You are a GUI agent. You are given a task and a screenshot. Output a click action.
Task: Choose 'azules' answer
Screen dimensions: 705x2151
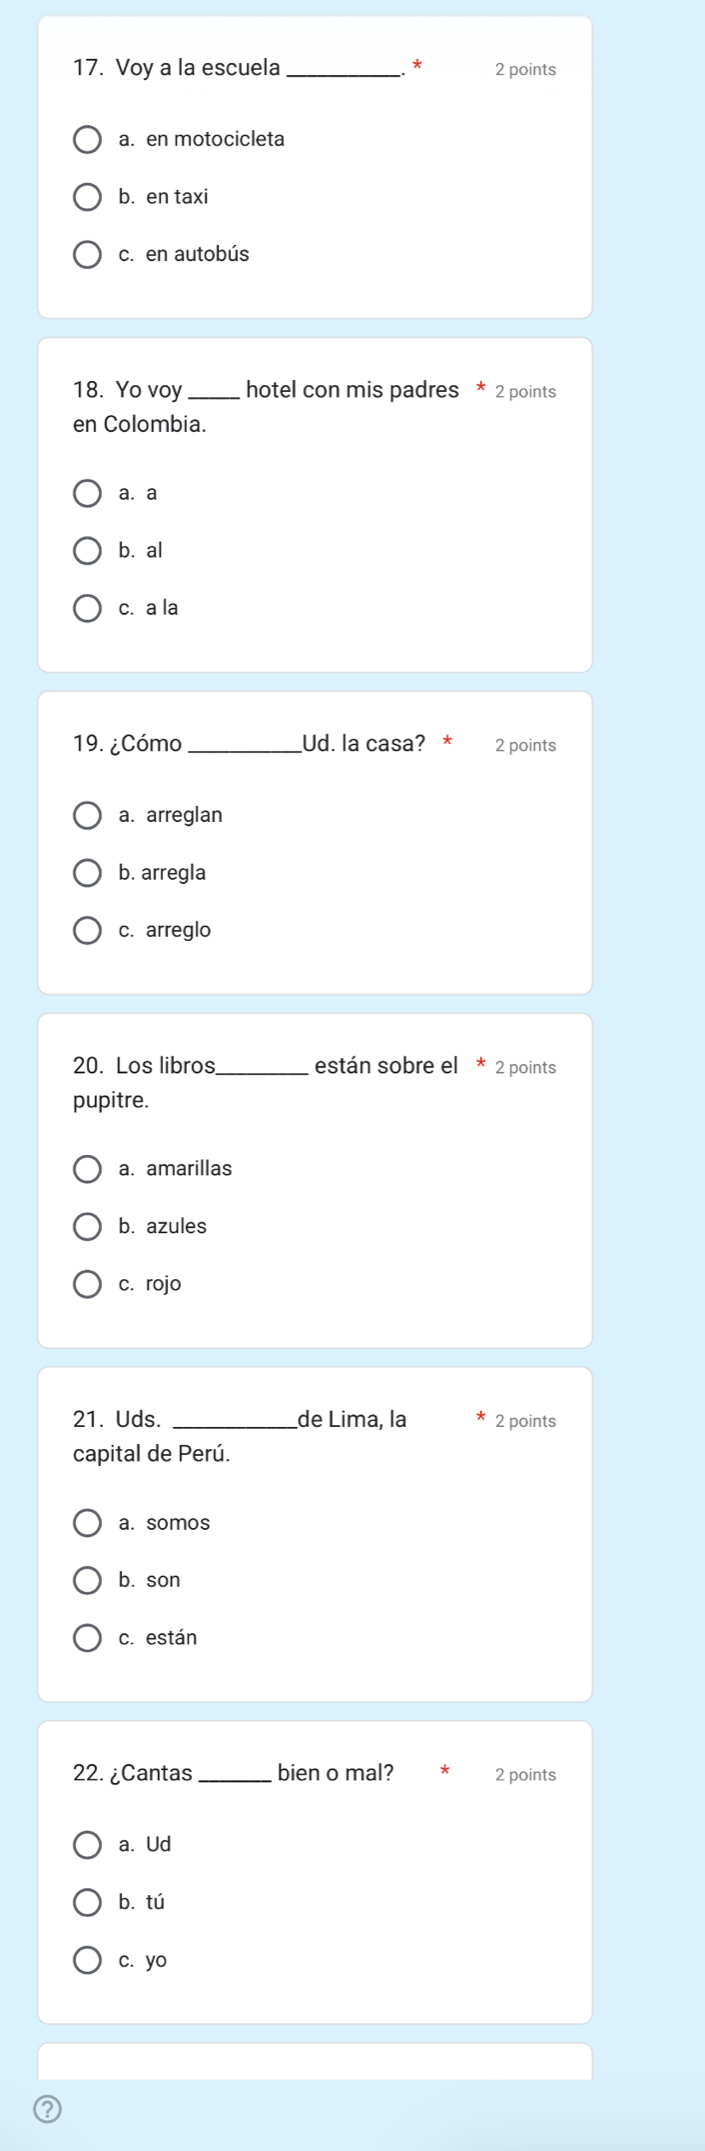[x=88, y=1226]
